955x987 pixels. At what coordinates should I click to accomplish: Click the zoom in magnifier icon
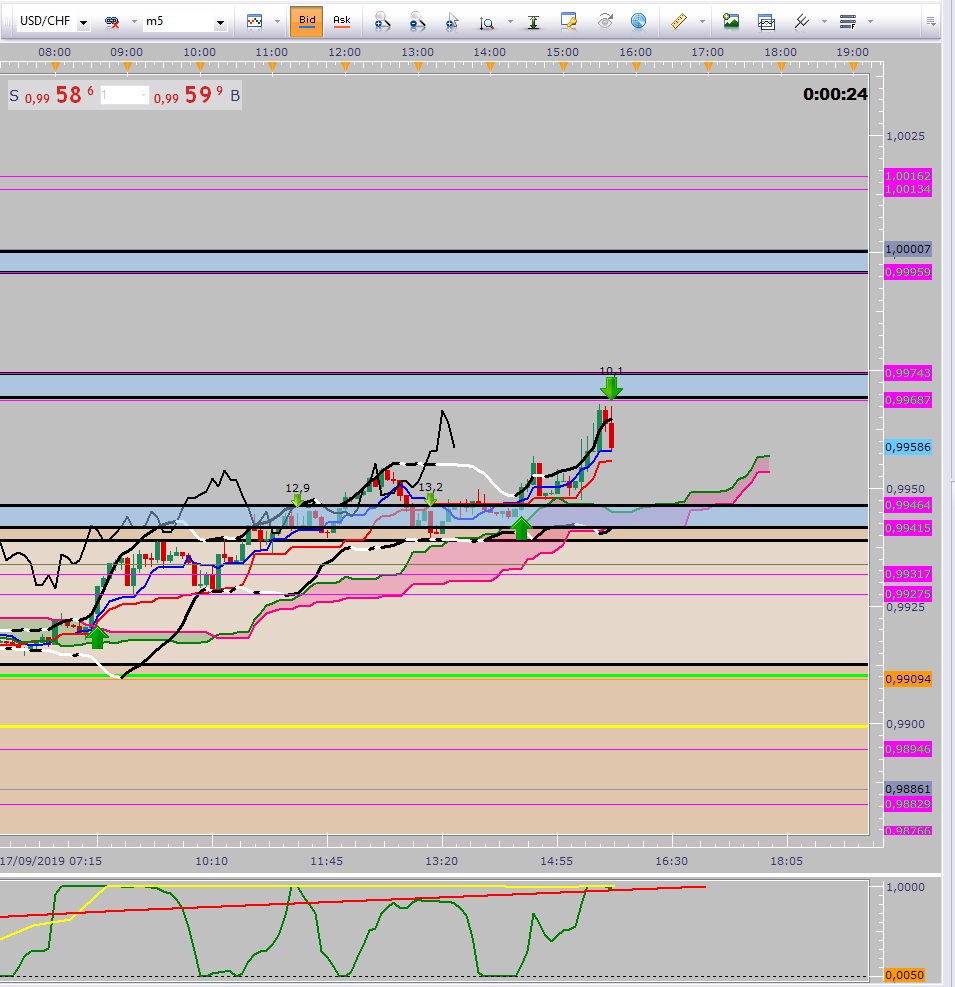381,21
